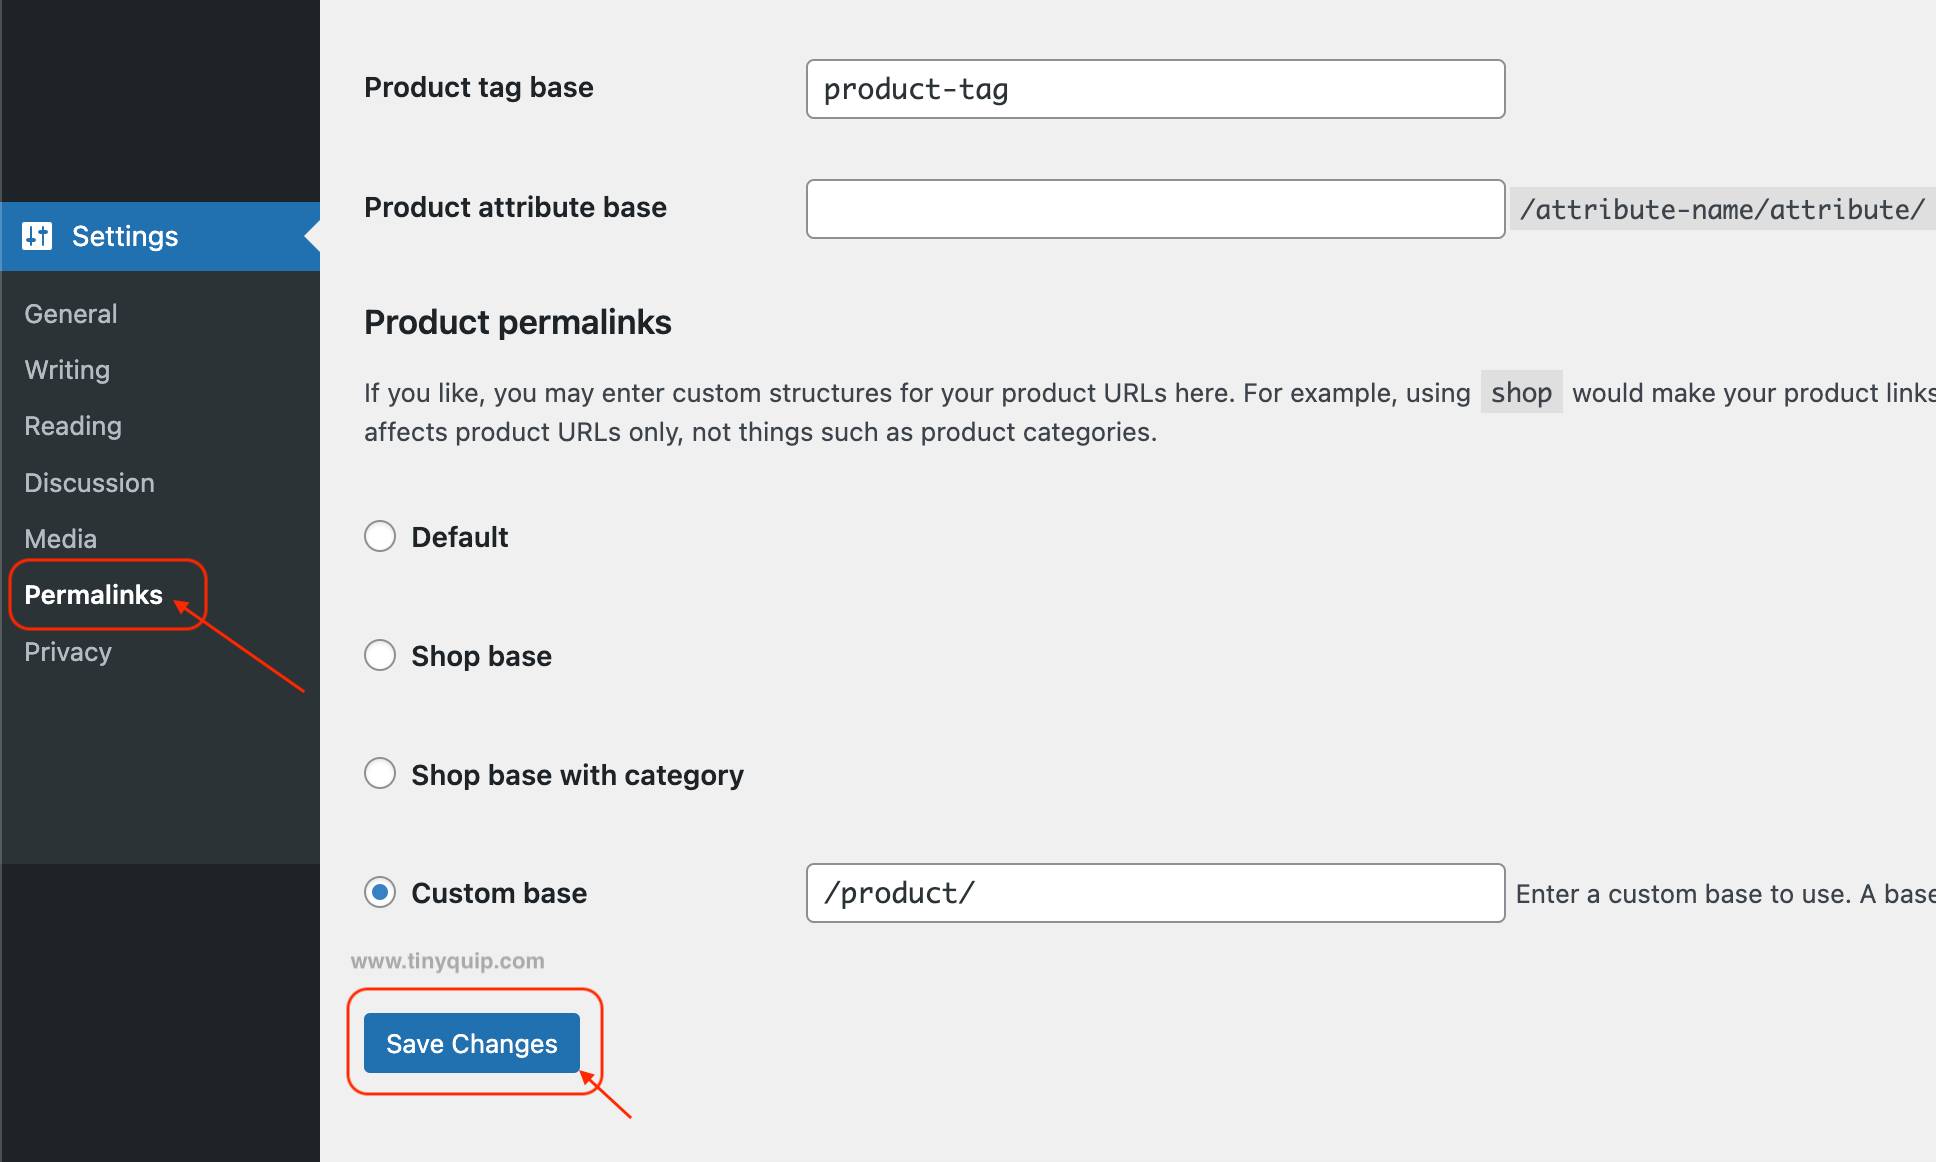Click the Custom base /product/ text field
This screenshot has width=1936, height=1162.
1155,893
